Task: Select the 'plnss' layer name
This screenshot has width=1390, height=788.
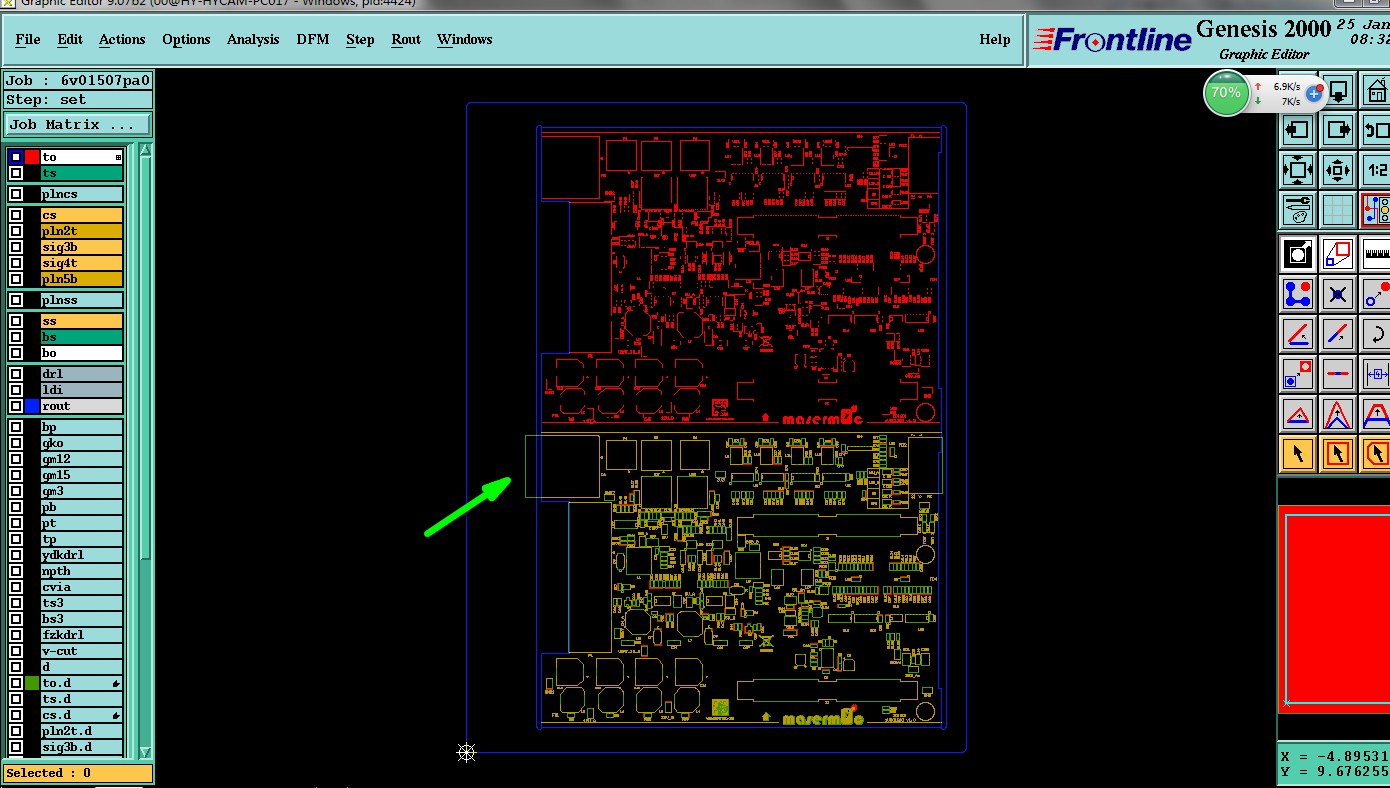Action: [81, 300]
